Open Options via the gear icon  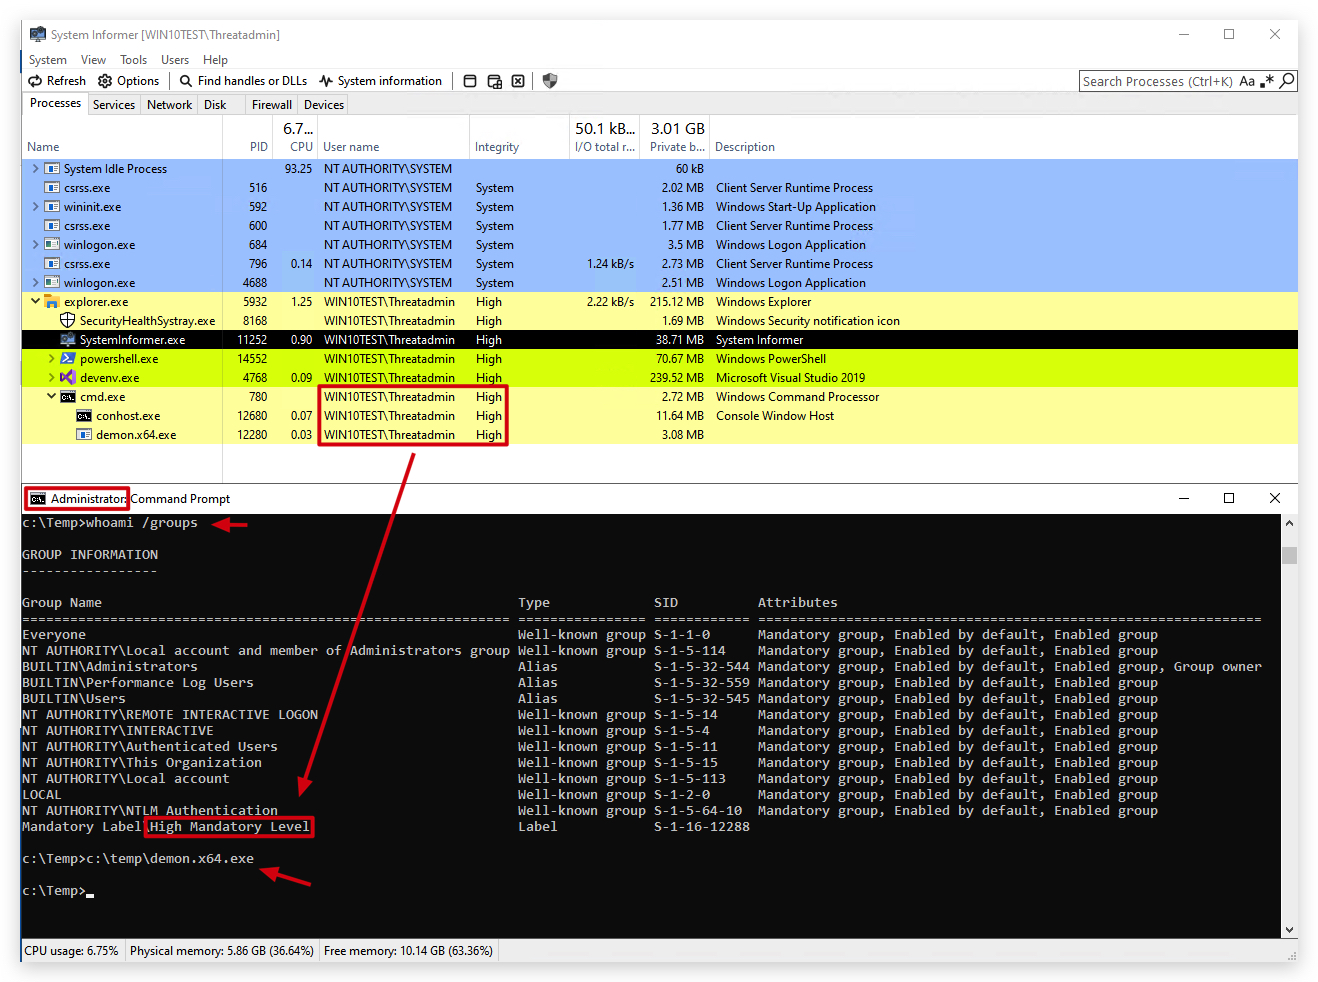(x=105, y=81)
